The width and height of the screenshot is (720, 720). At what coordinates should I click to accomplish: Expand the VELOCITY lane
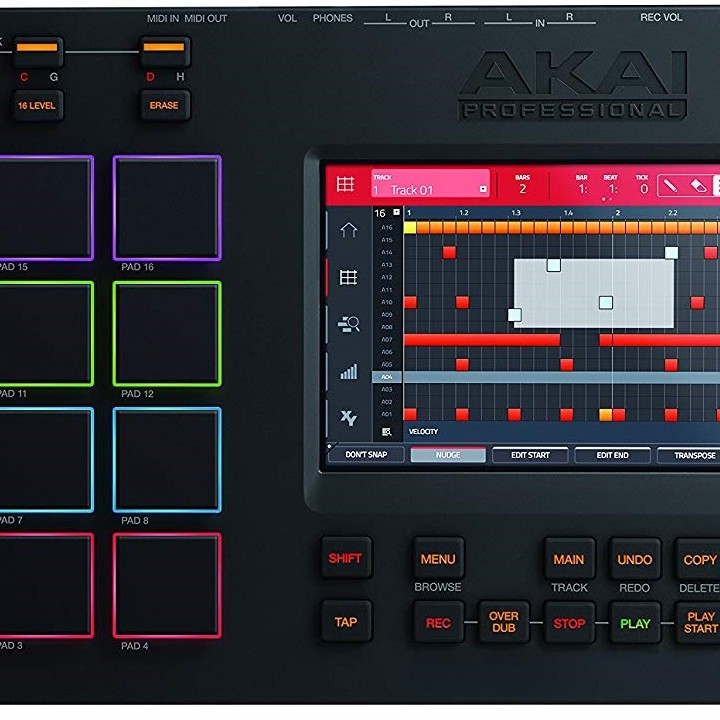pyautogui.click(x=423, y=432)
